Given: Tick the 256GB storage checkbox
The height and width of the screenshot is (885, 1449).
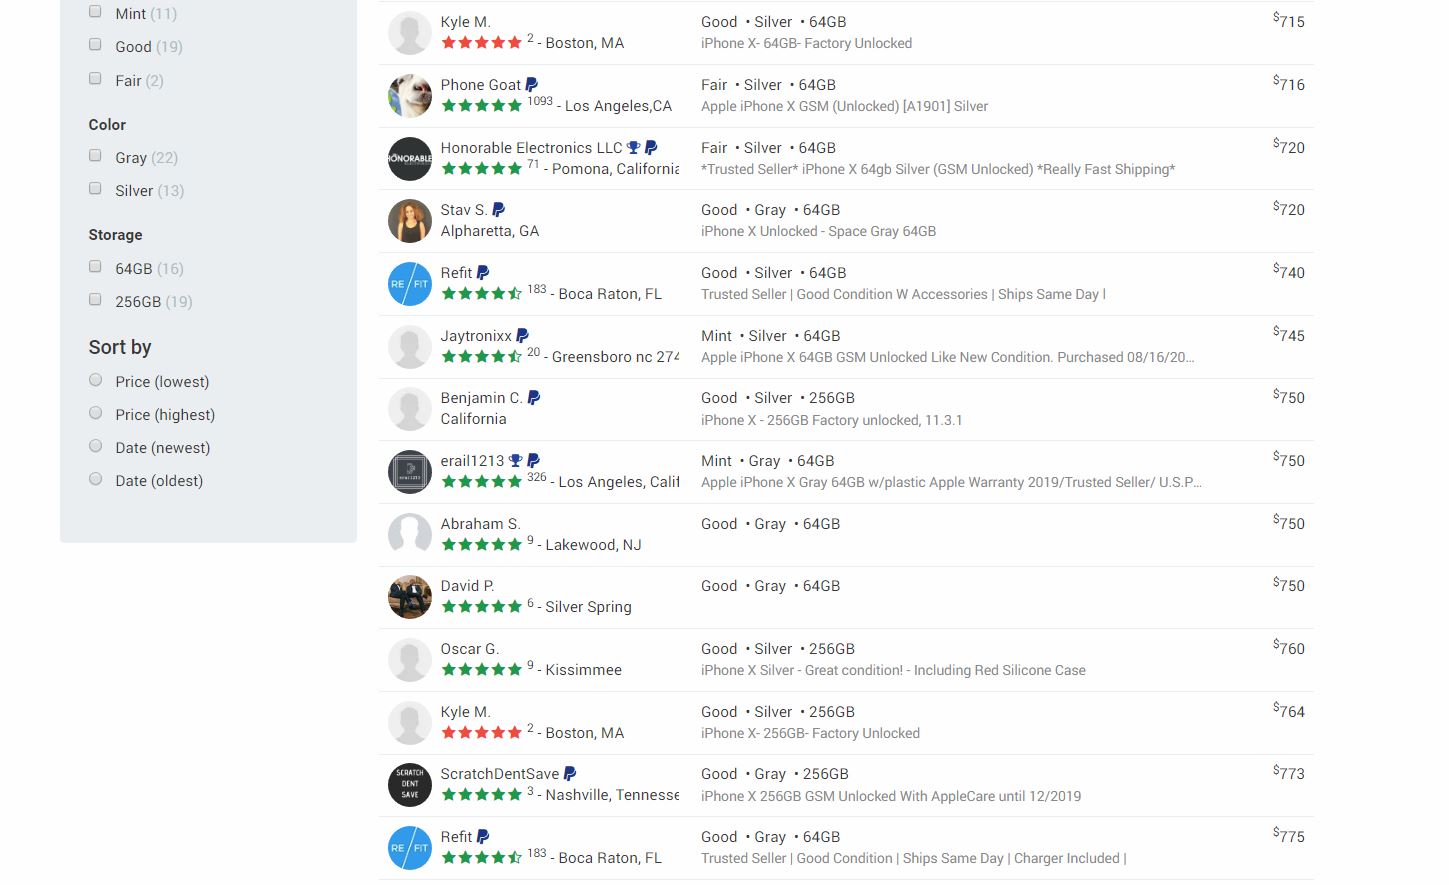Looking at the screenshot, I should tap(95, 299).
